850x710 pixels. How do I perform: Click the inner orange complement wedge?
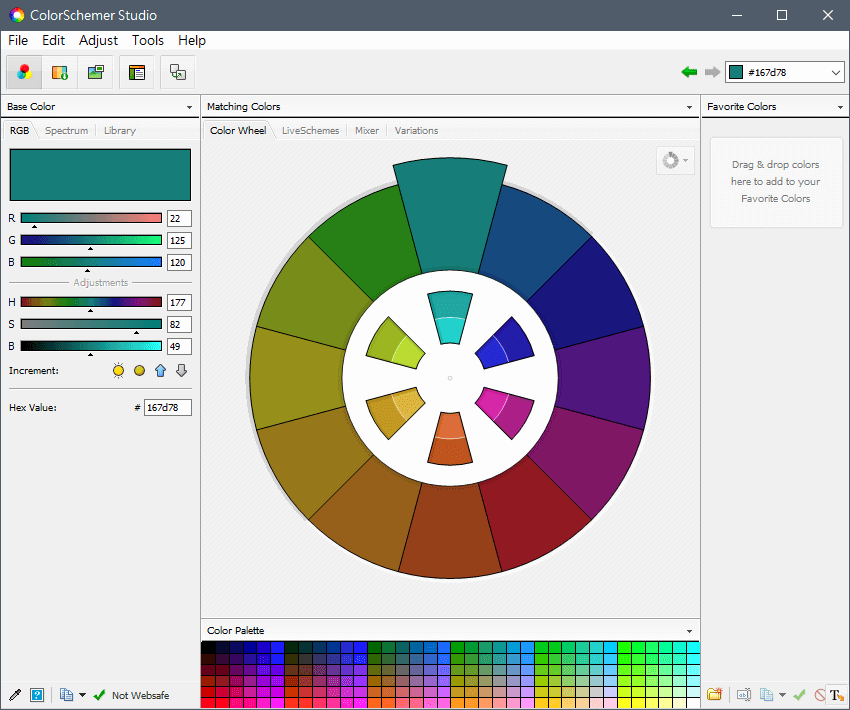pyautogui.click(x=450, y=438)
